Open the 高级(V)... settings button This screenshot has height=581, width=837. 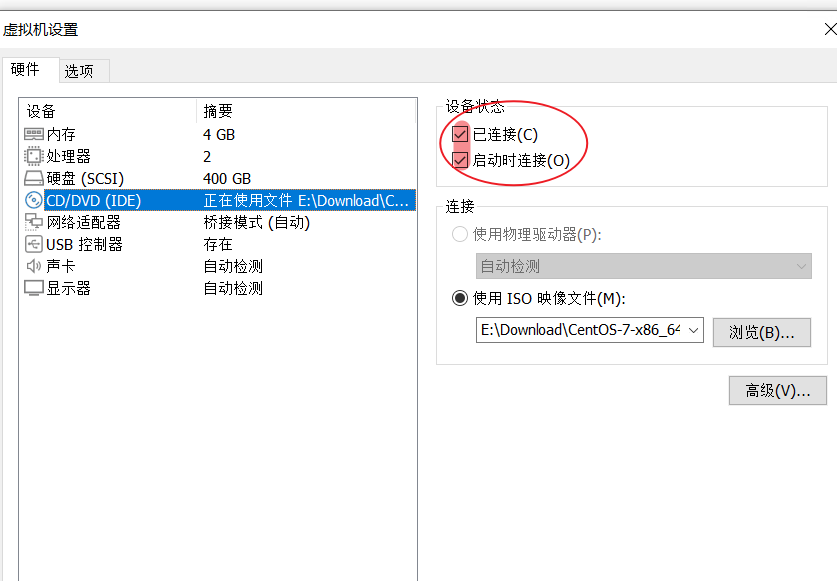point(778,390)
